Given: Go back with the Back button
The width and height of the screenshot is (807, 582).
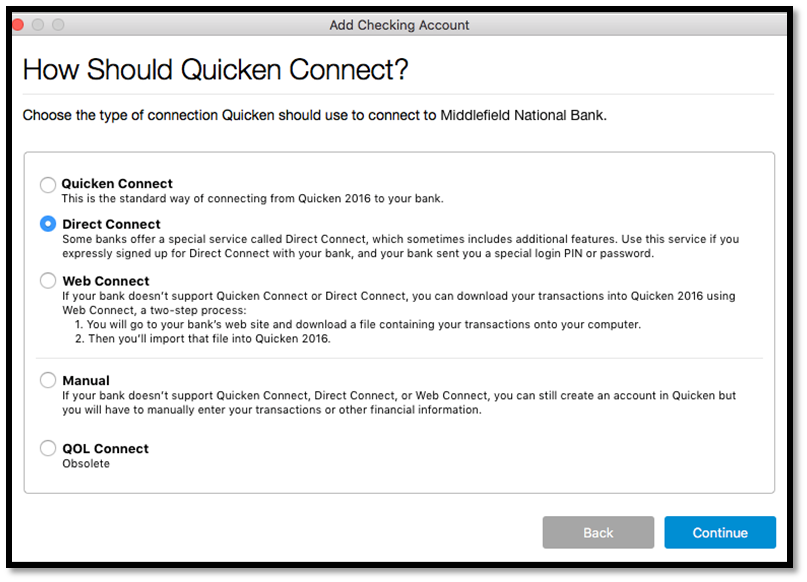Looking at the screenshot, I should pyautogui.click(x=598, y=533).
